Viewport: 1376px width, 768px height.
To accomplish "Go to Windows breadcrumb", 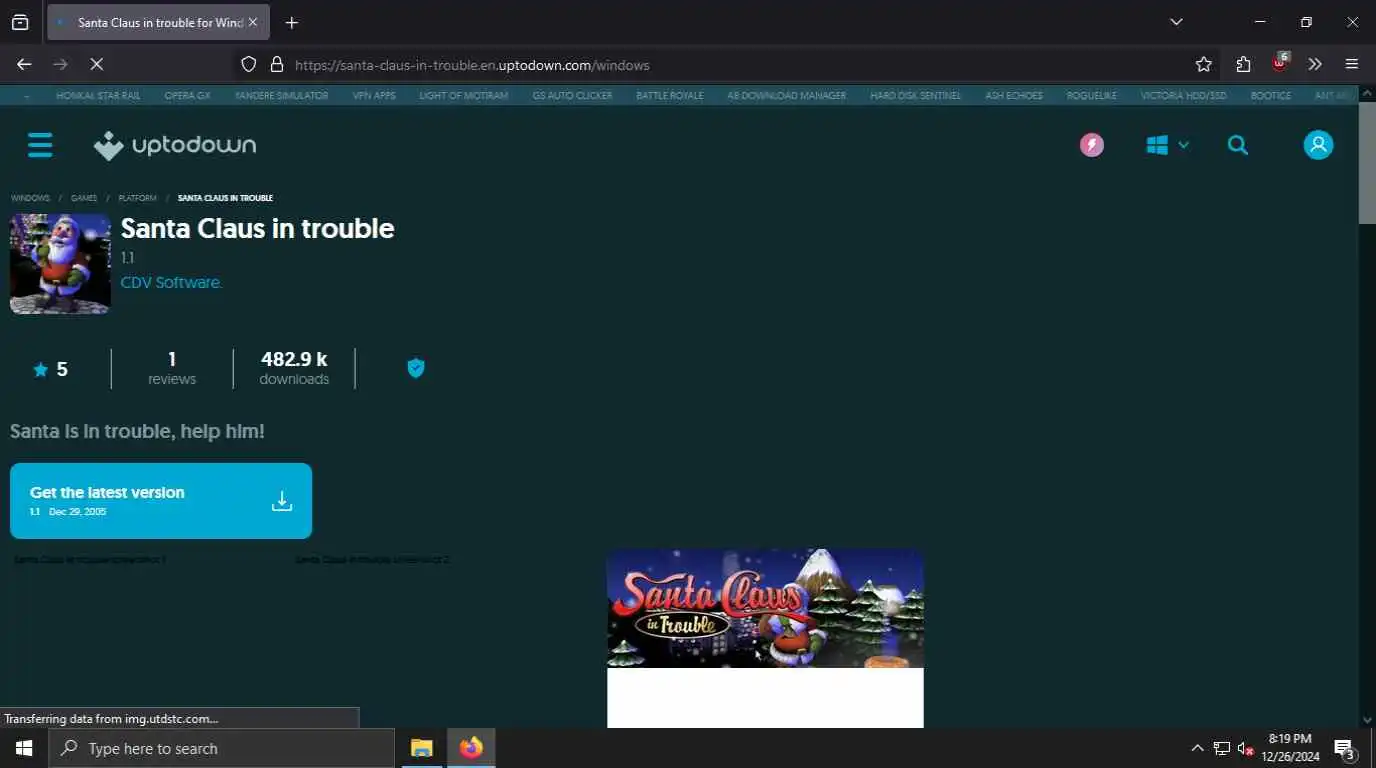I will click(30, 198).
